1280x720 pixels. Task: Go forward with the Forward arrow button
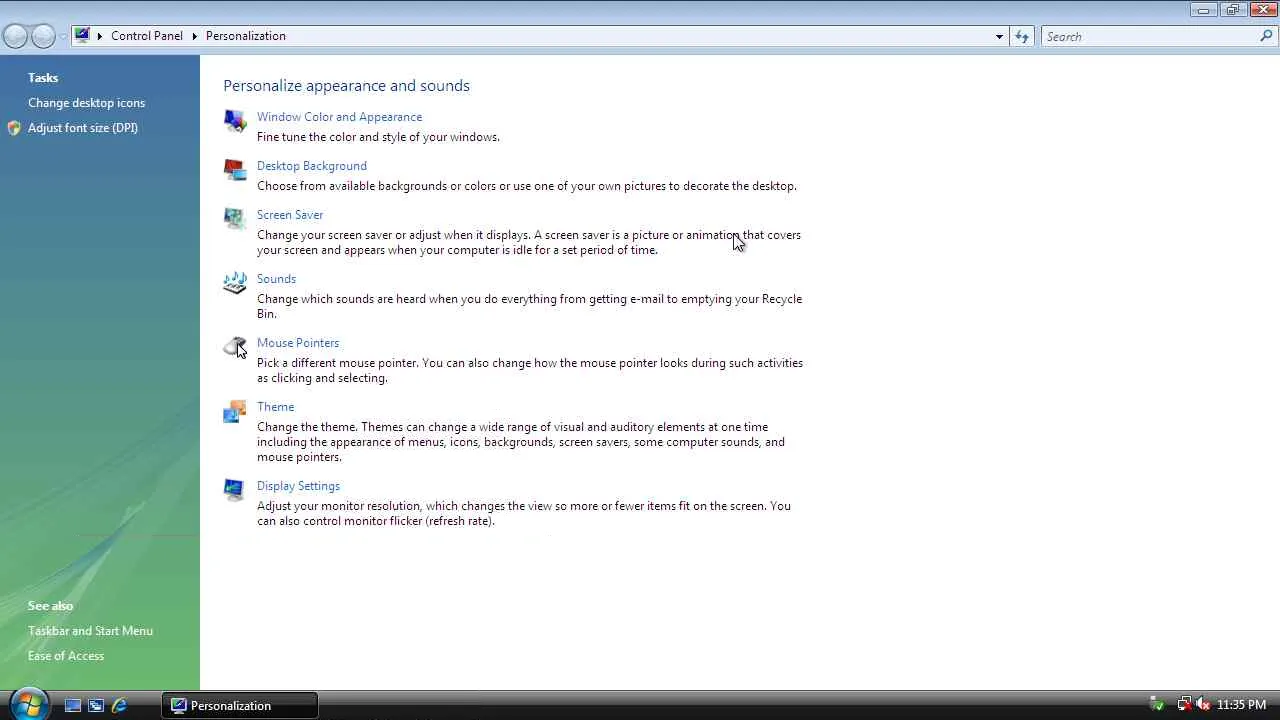(43, 36)
